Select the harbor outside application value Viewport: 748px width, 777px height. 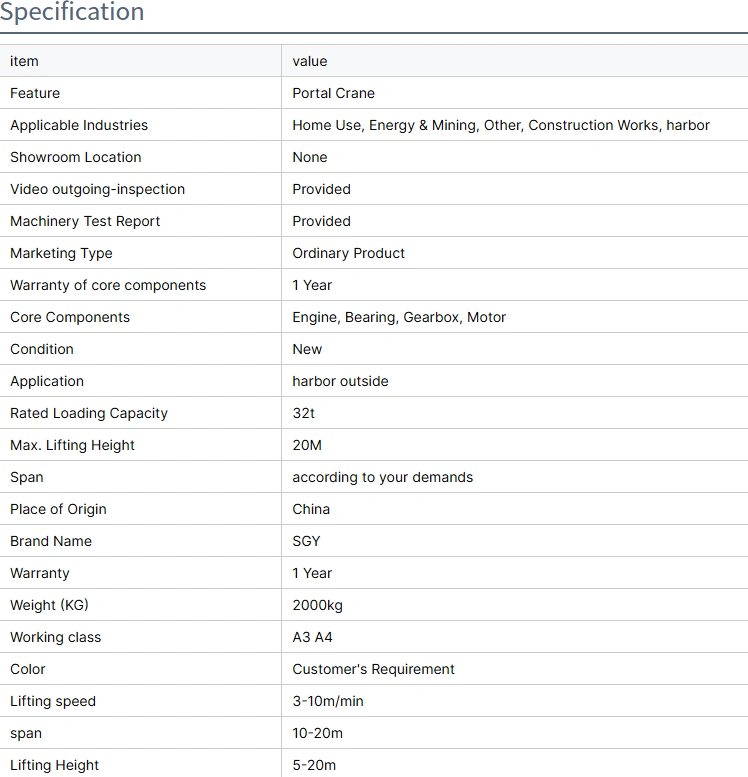(340, 381)
